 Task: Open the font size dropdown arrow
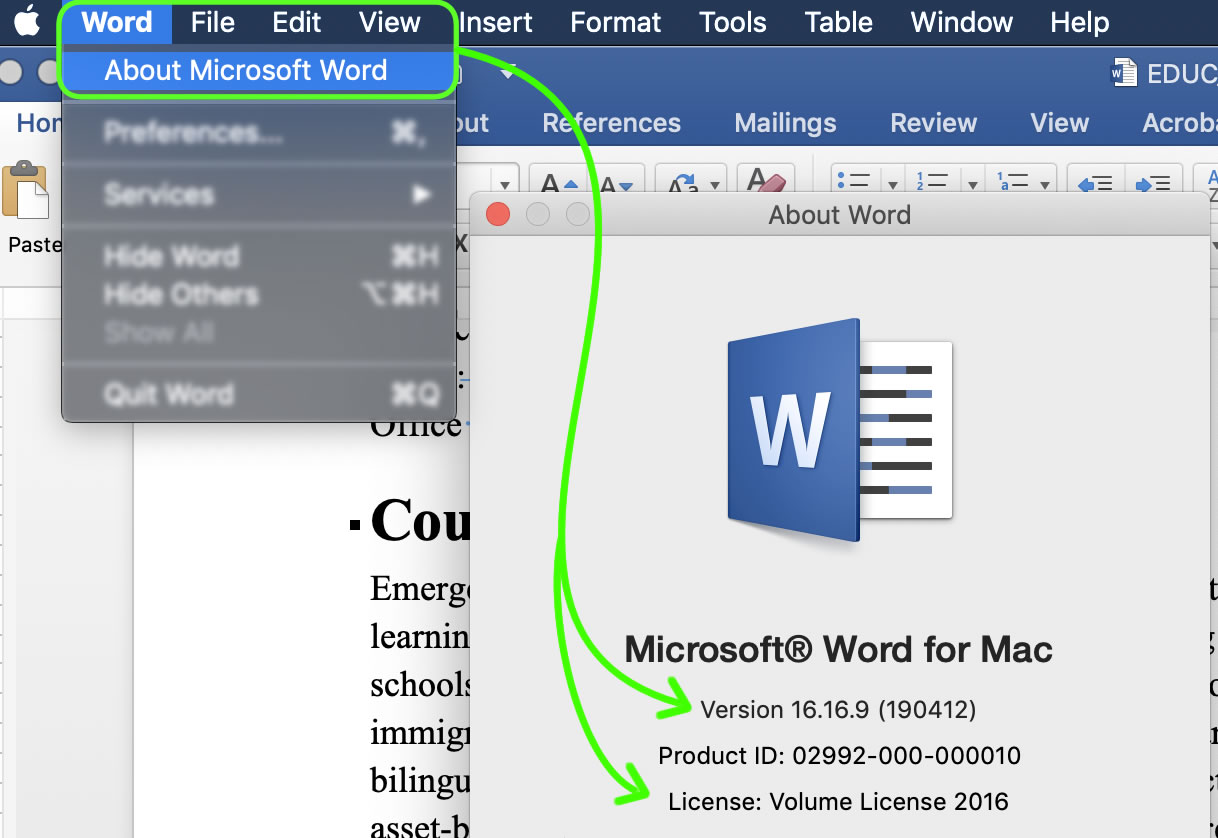[x=506, y=186]
